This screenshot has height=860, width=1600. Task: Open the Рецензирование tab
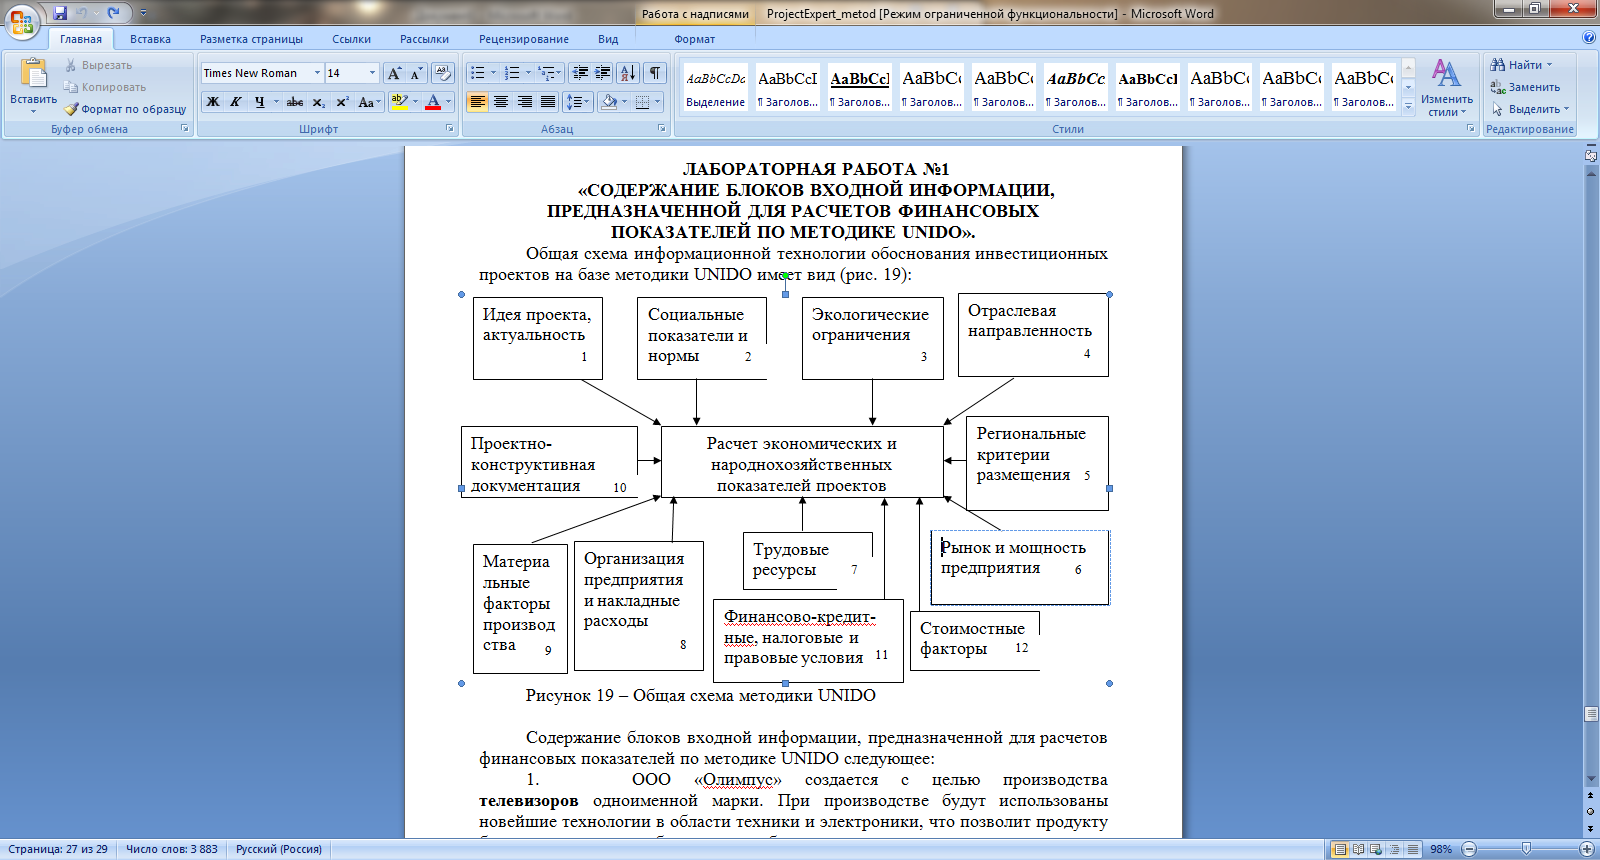(x=524, y=39)
